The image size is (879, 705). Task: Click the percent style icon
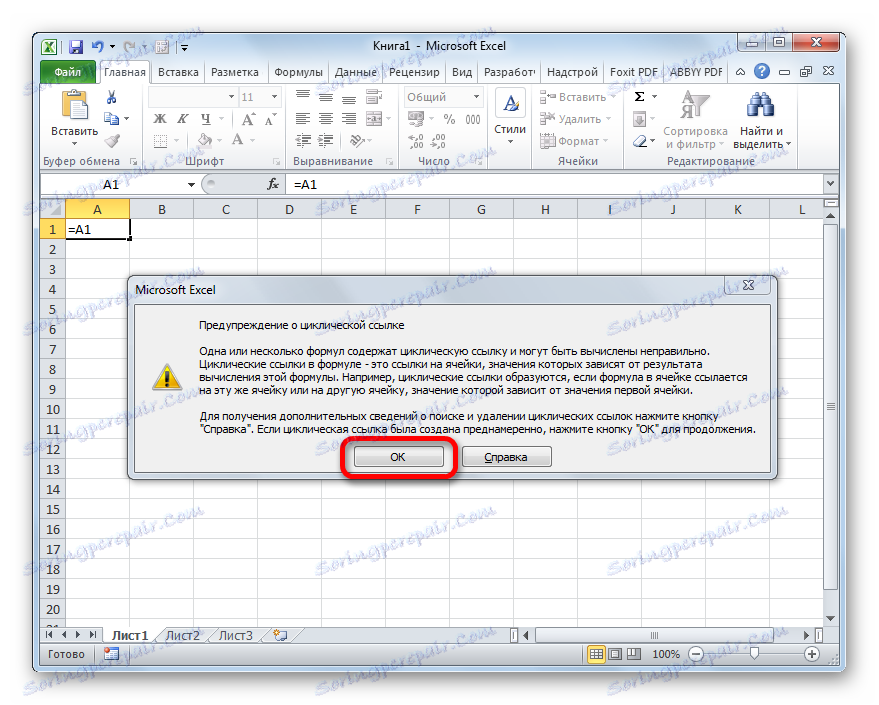(x=449, y=119)
